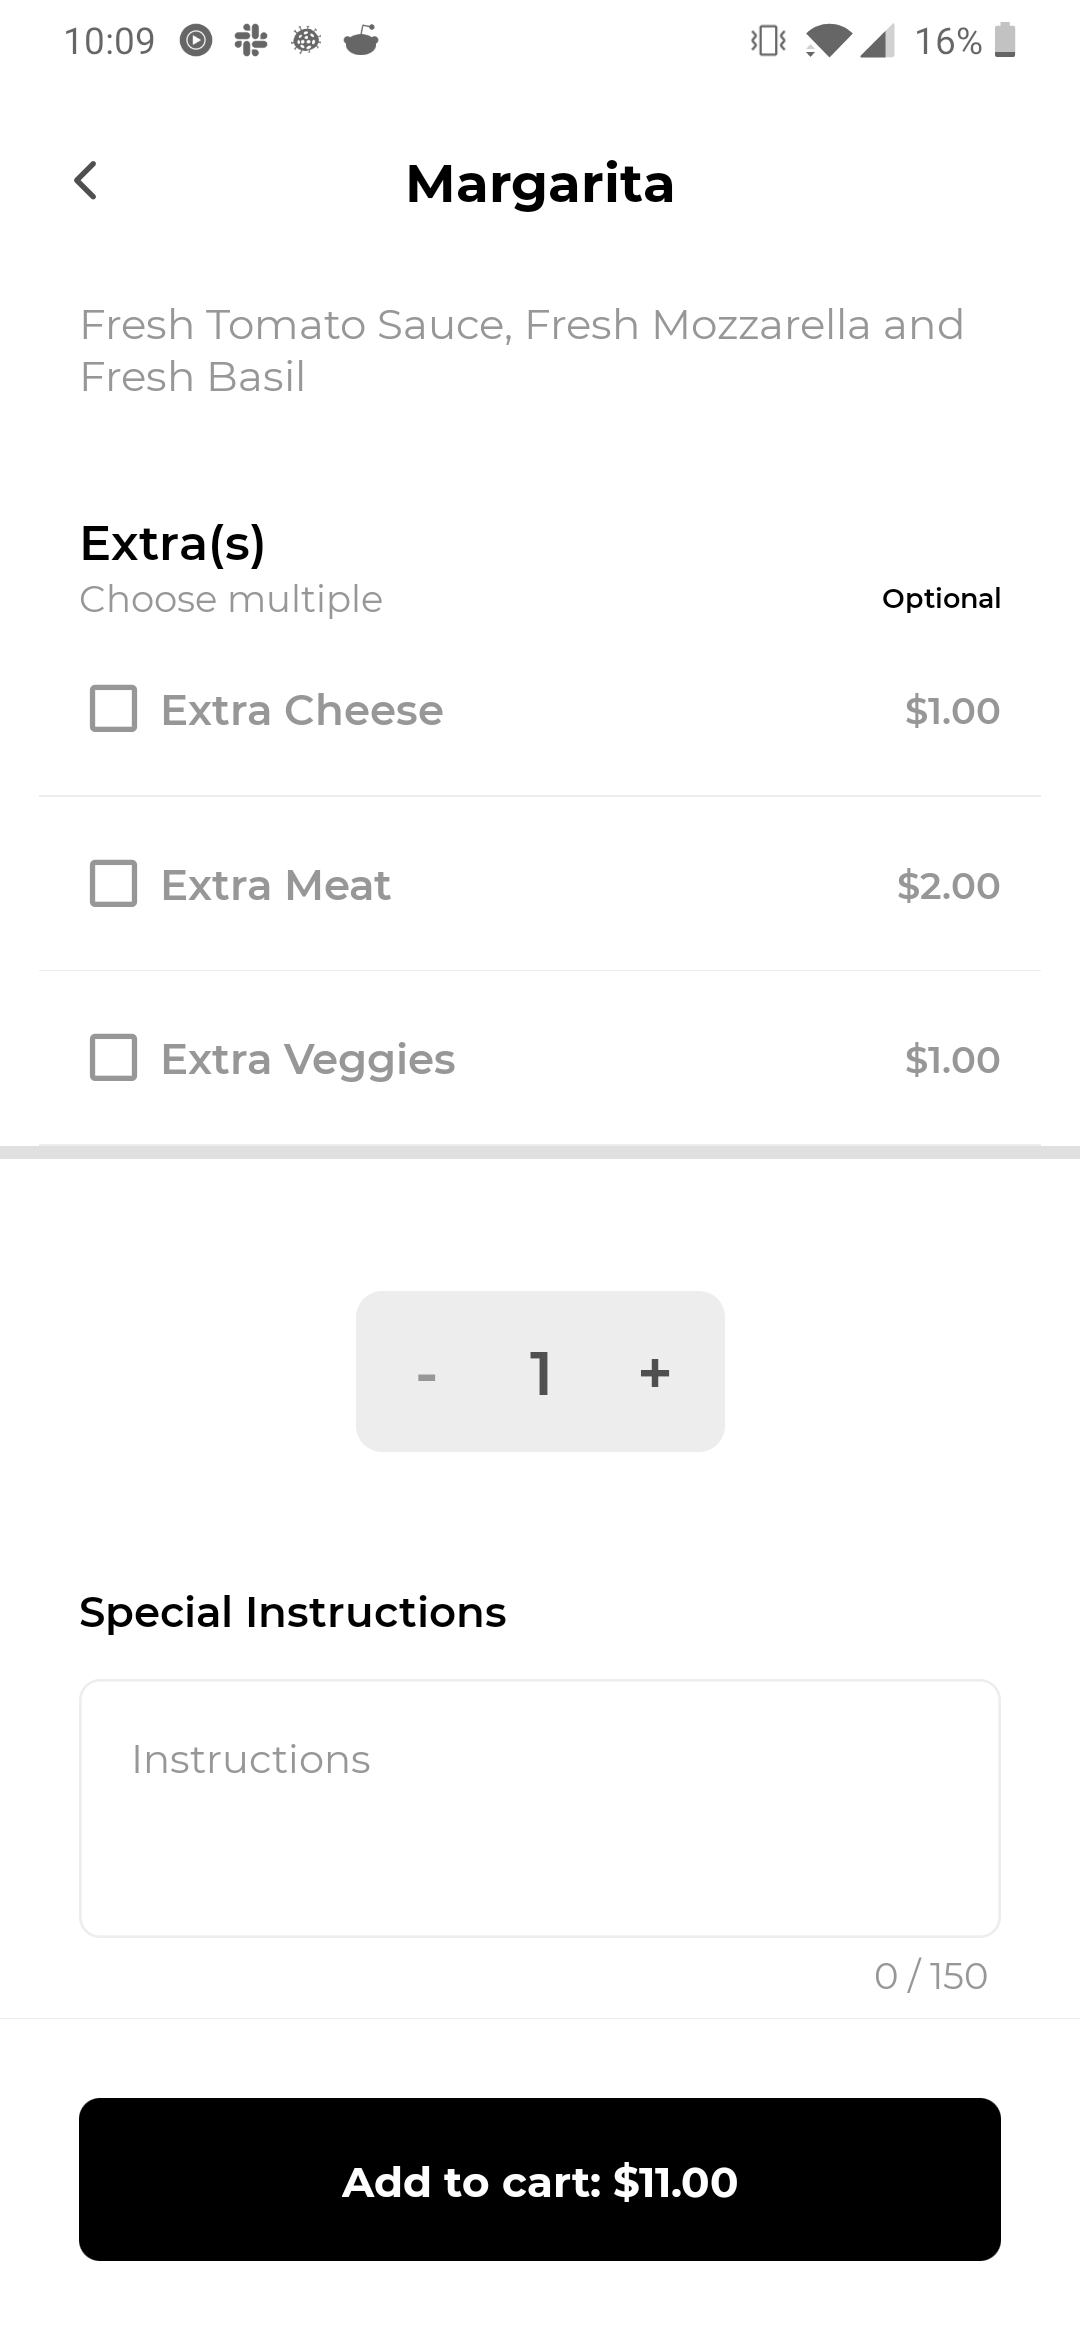The height and width of the screenshot is (2340, 1080).
Task: Tap the cellular signal strength icon
Action: click(878, 41)
